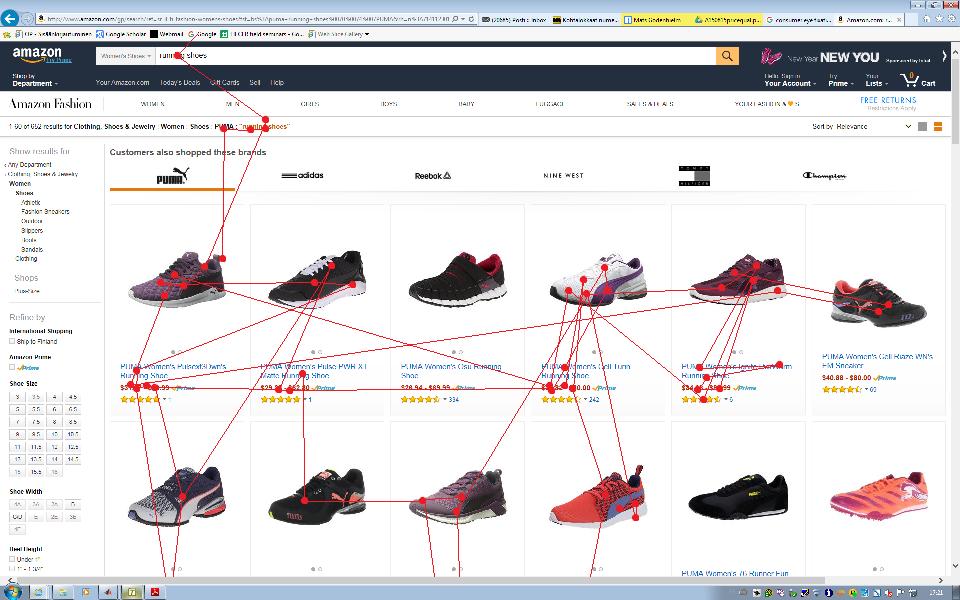The height and width of the screenshot is (600, 960).
Task: Open the Adobe Reader taskbar icon
Action: [x=156, y=592]
